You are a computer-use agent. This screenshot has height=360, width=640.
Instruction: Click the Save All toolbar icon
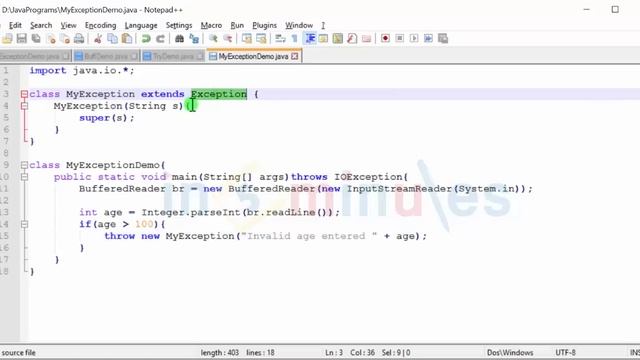coord(36,39)
